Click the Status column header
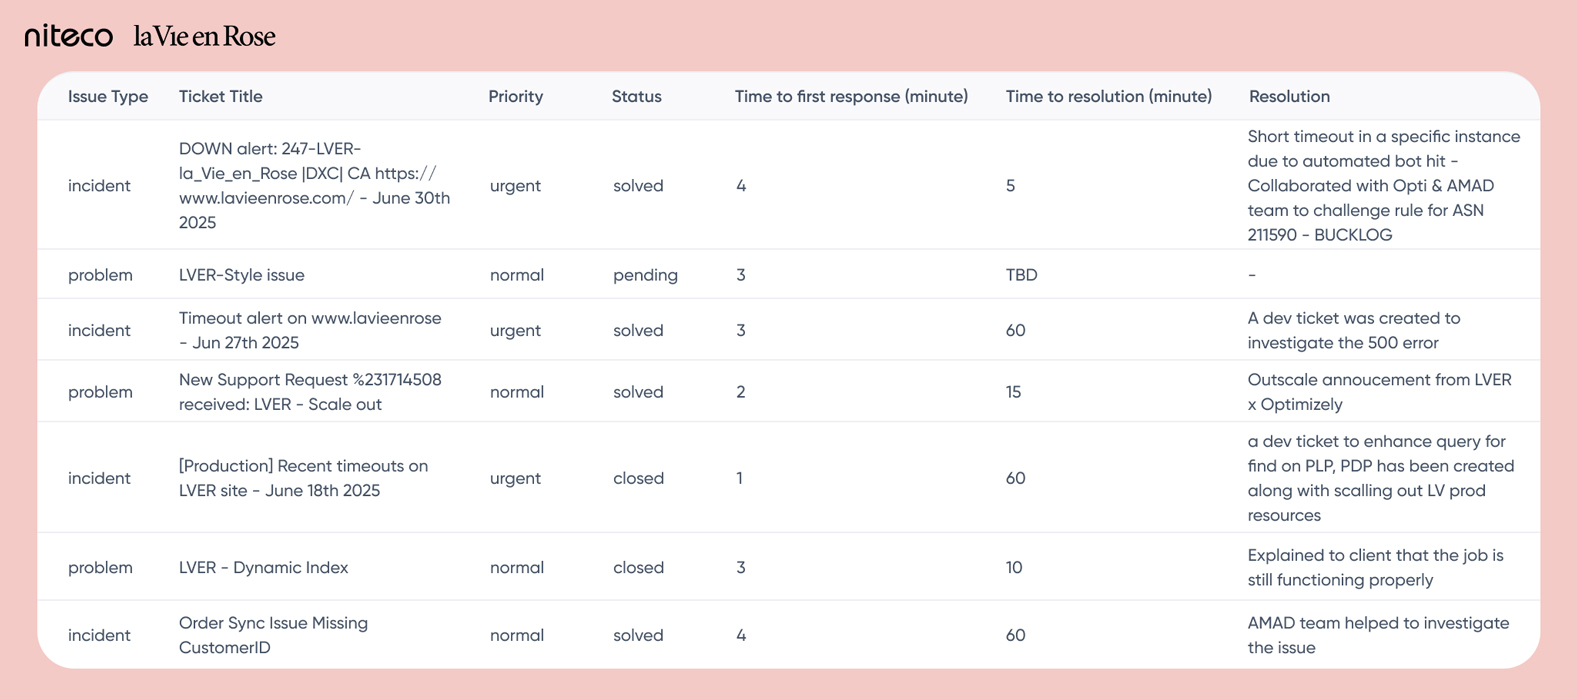1577x699 pixels. [636, 96]
